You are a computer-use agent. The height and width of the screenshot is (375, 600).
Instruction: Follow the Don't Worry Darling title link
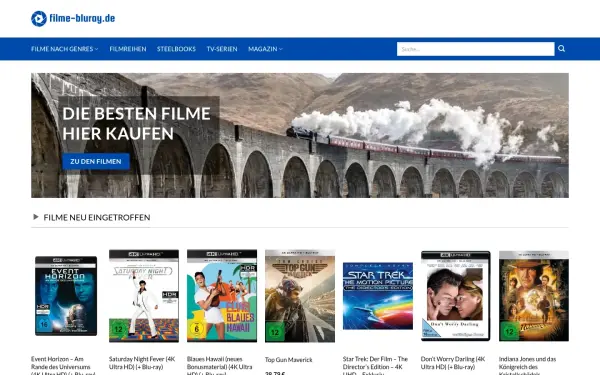[453, 363]
